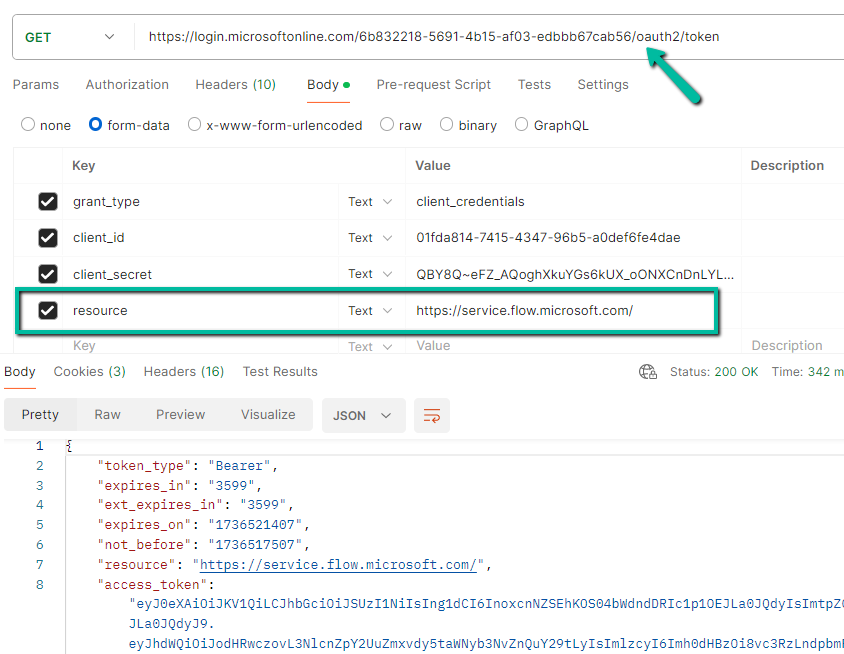Click the wrap lines icon in response toolbar

point(432,415)
